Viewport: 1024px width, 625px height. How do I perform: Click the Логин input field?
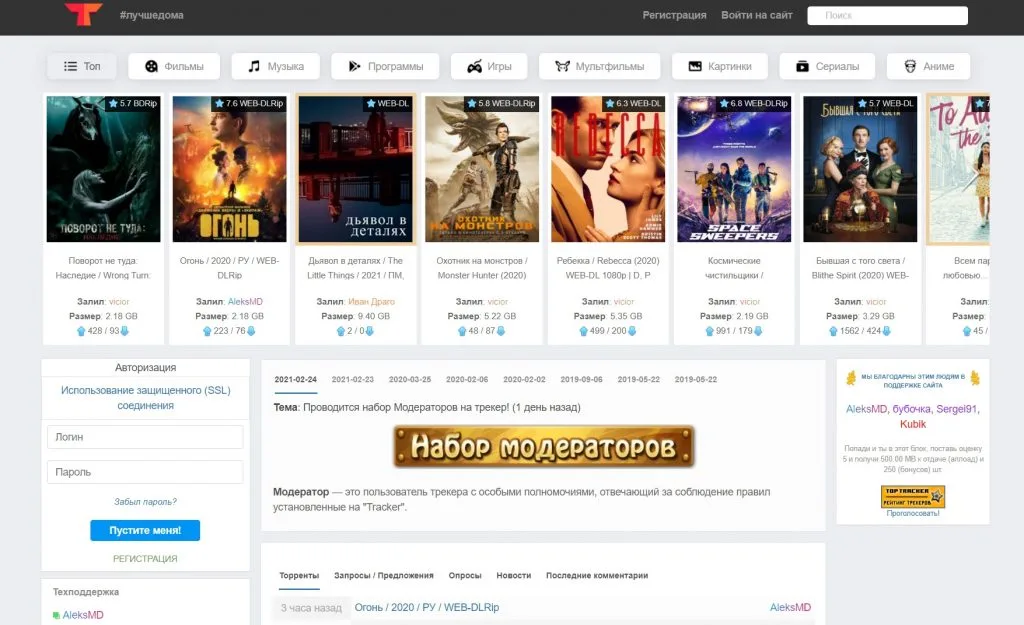(x=145, y=437)
